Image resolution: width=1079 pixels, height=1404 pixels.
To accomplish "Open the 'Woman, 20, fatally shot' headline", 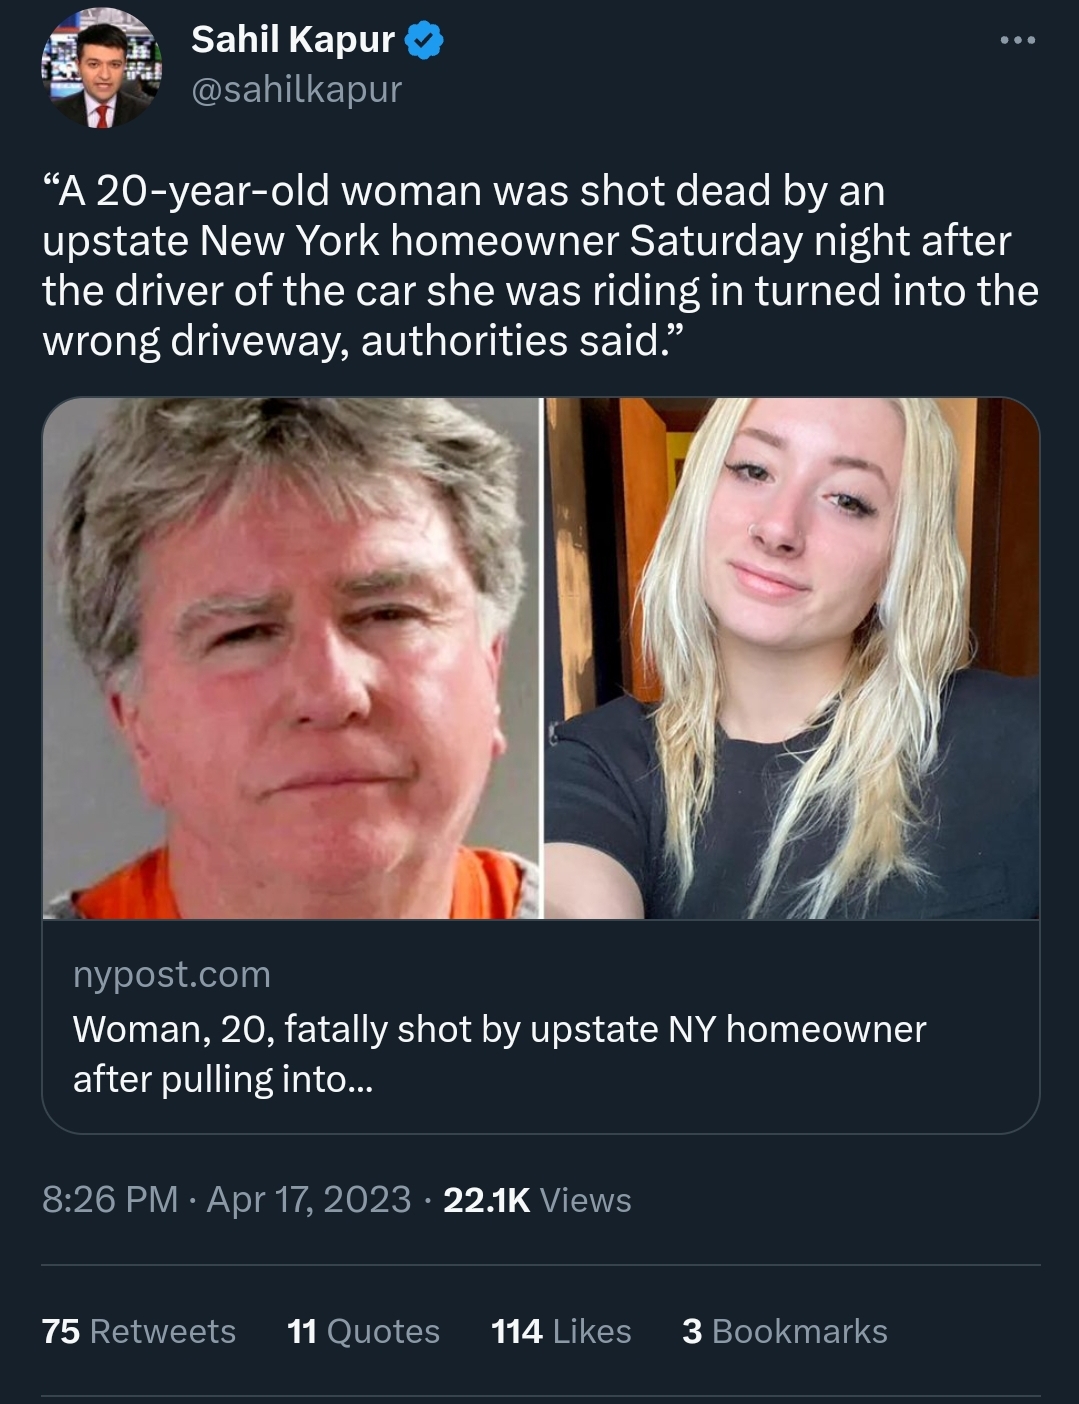I will pyautogui.click(x=500, y=1054).
